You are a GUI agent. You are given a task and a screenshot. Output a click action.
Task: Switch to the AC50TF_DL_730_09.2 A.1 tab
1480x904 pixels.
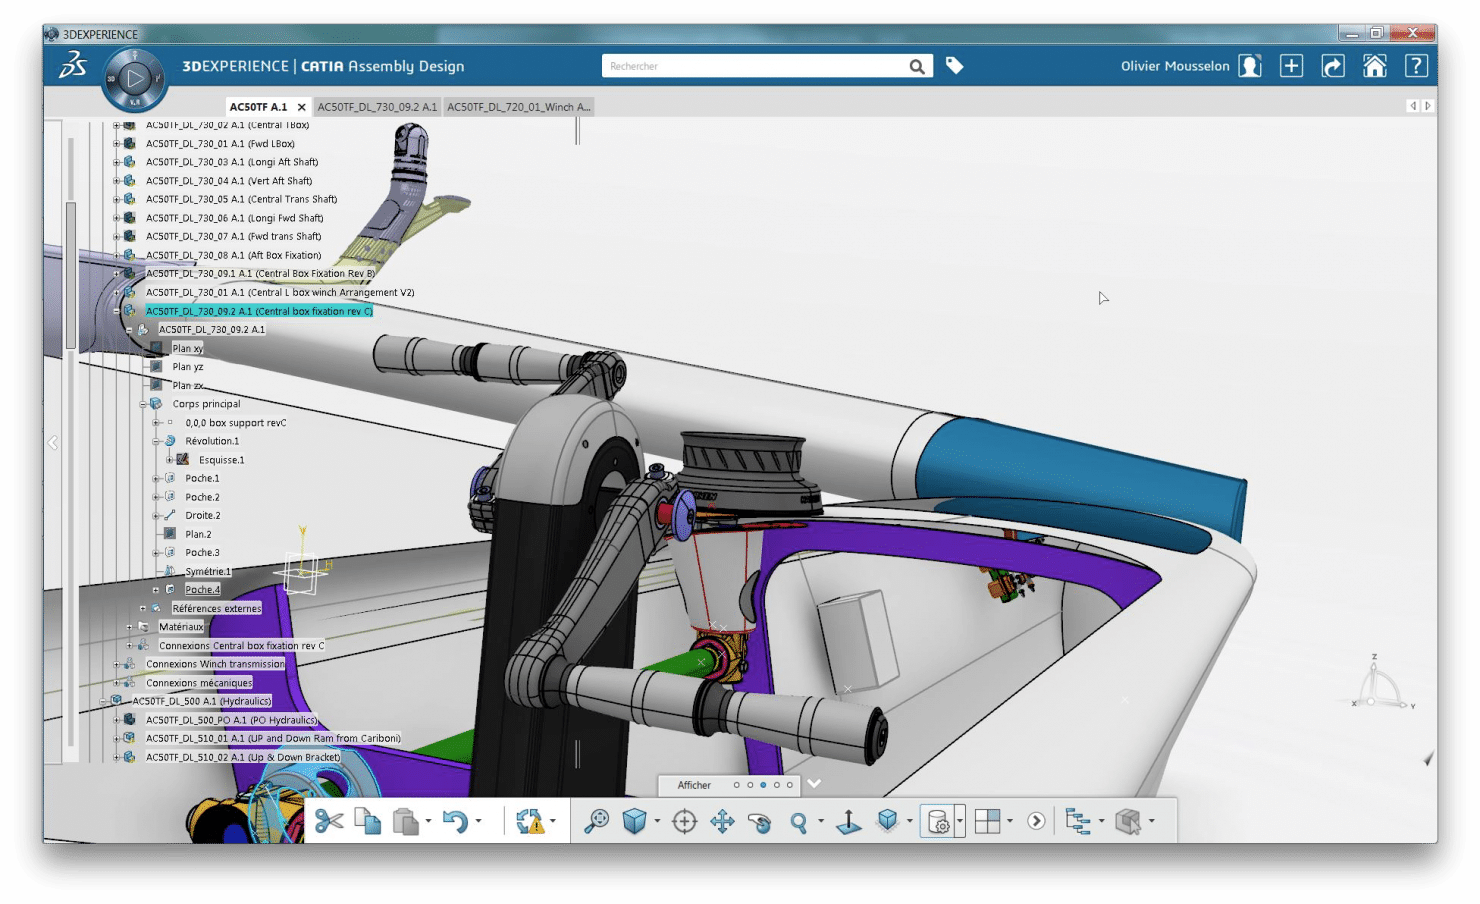click(x=376, y=107)
